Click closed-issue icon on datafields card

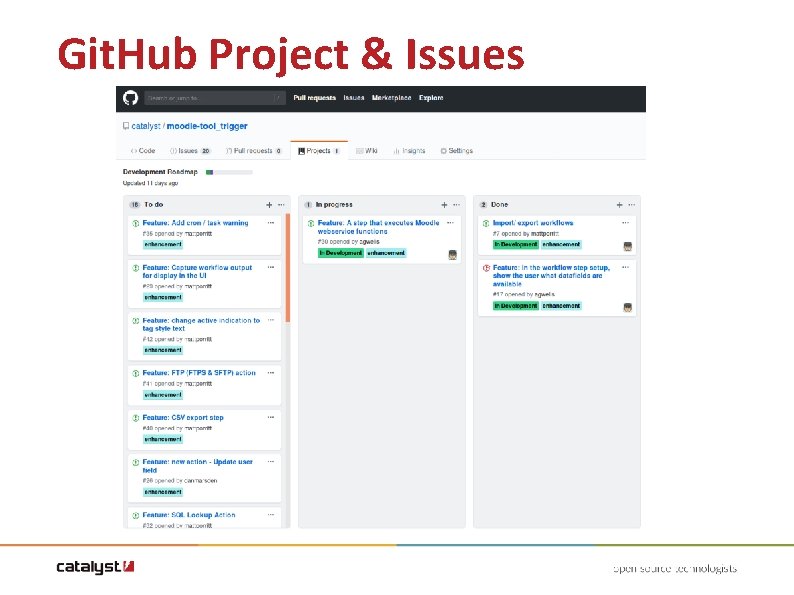(x=486, y=268)
